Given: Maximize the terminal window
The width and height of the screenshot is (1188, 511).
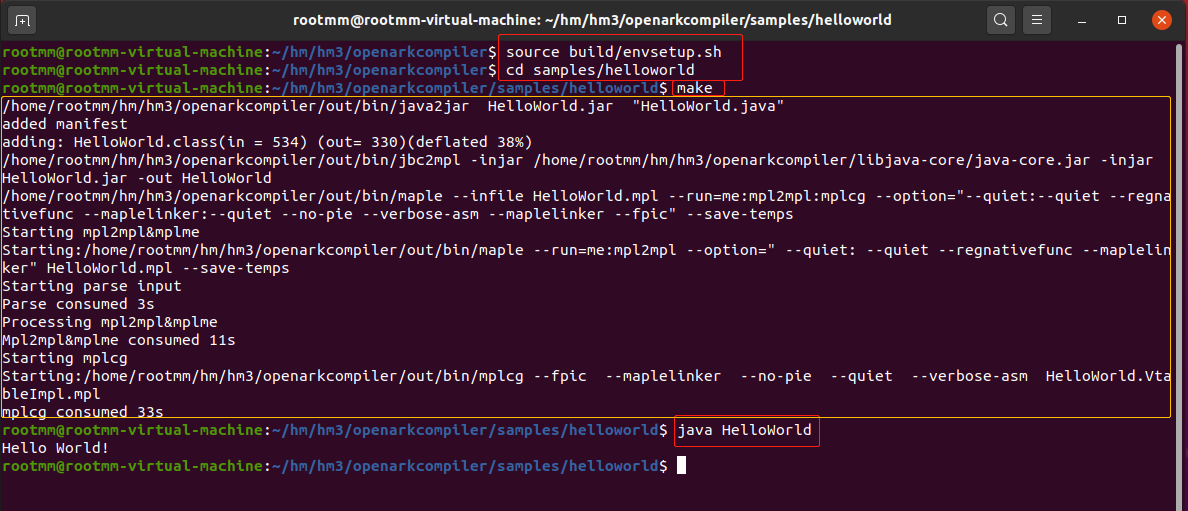Looking at the screenshot, I should point(1122,20).
